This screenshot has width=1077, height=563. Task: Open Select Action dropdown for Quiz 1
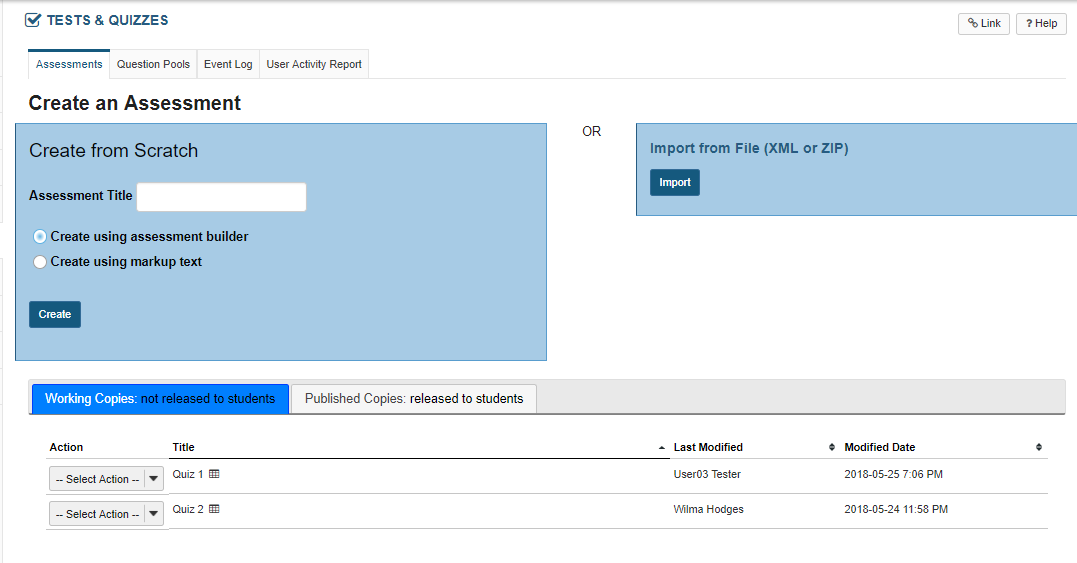106,479
